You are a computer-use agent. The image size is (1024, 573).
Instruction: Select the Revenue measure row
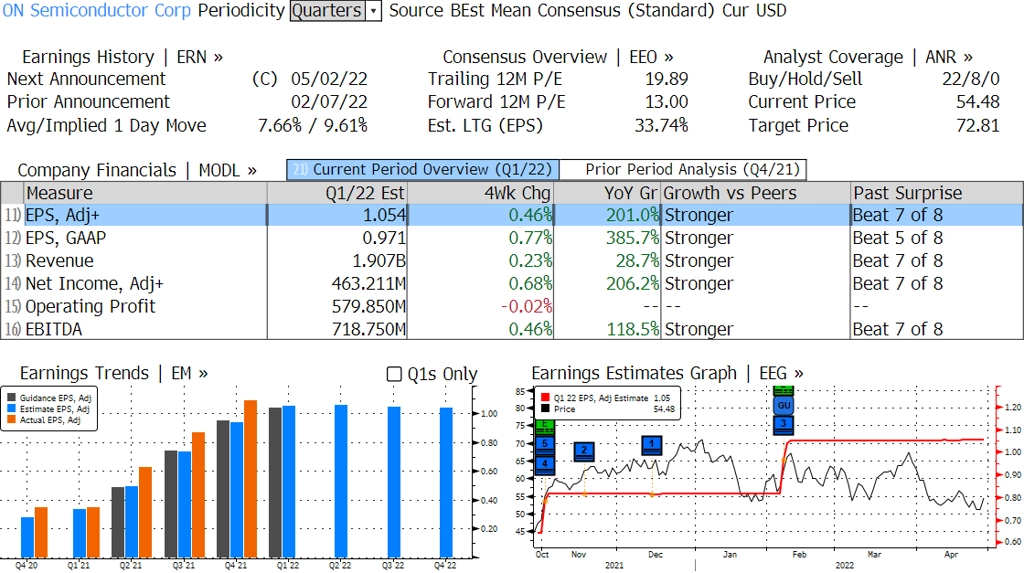coord(512,261)
